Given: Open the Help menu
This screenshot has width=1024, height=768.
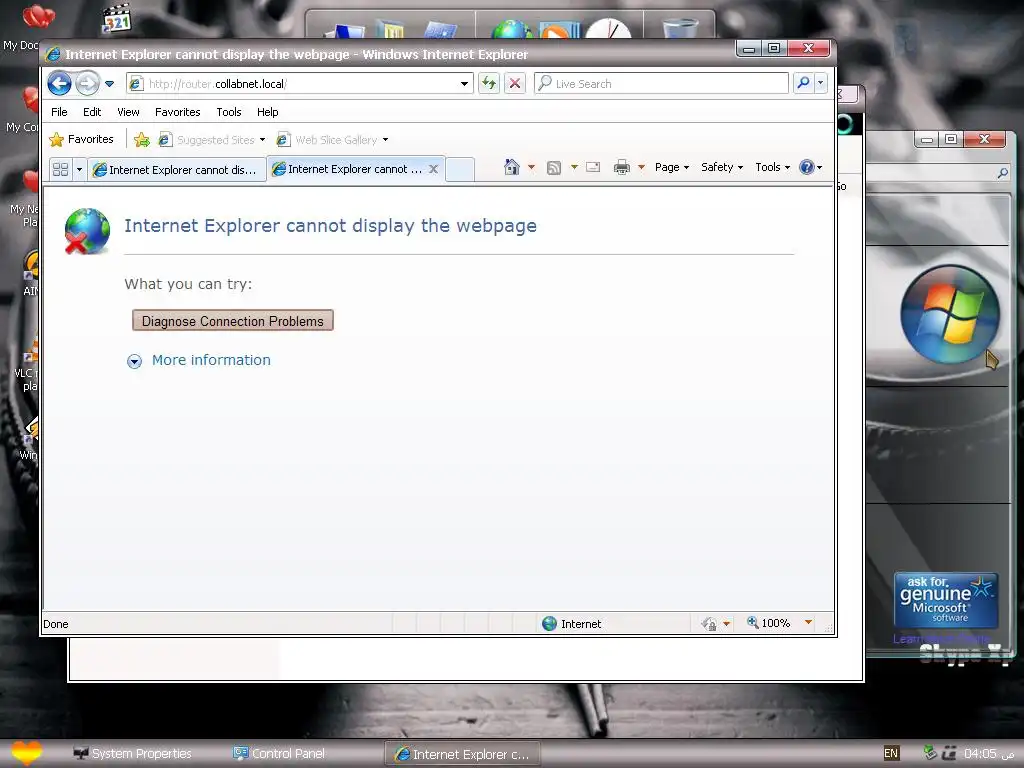Looking at the screenshot, I should point(268,112).
